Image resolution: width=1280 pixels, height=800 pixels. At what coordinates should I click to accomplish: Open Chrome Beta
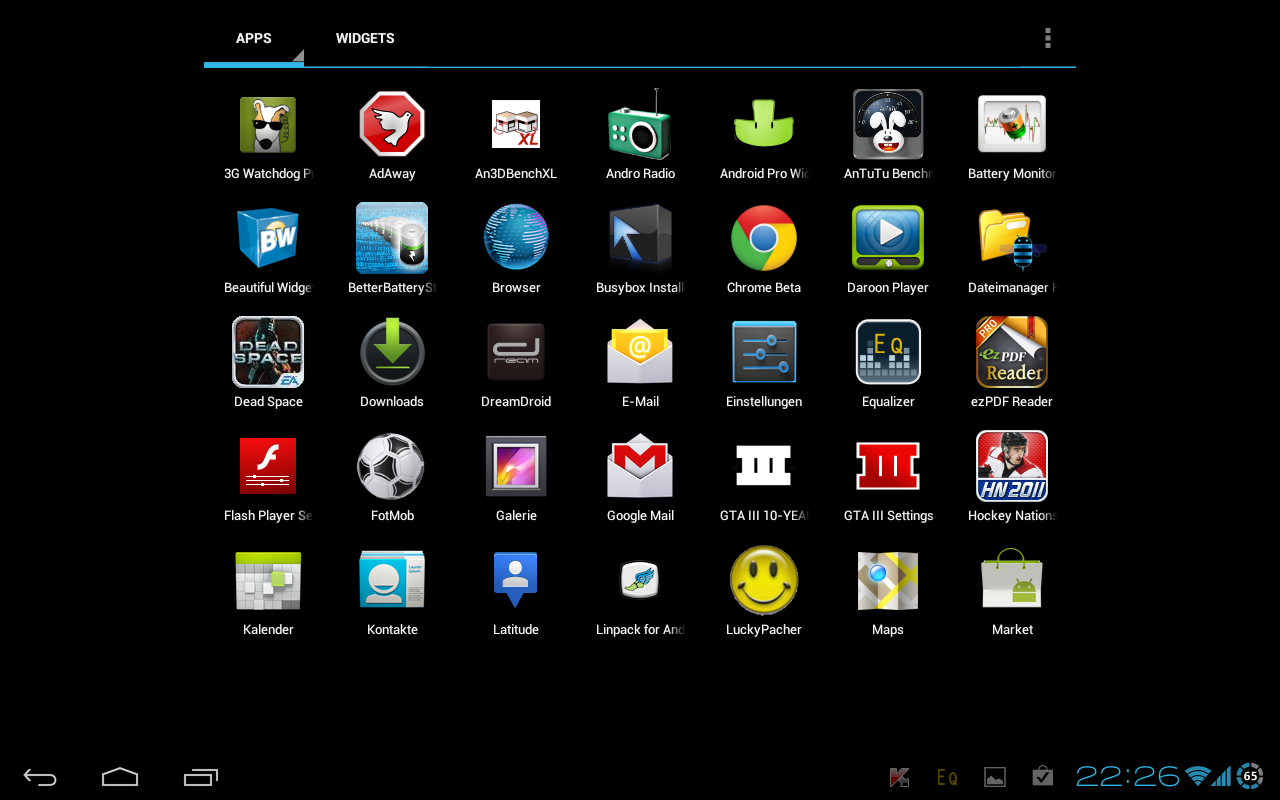click(x=764, y=239)
